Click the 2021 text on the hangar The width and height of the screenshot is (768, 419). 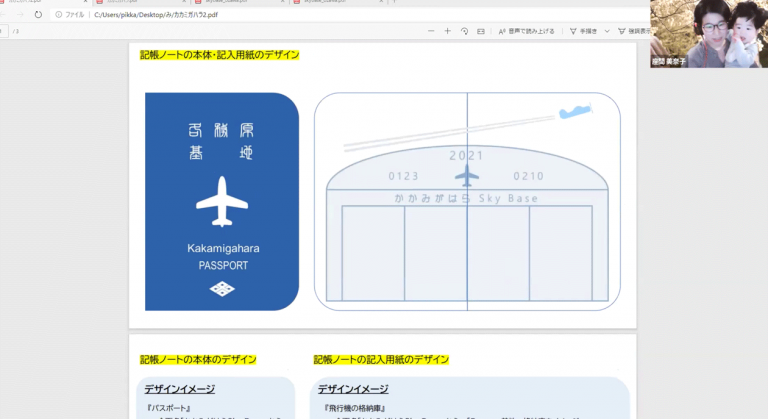[x=467, y=156]
